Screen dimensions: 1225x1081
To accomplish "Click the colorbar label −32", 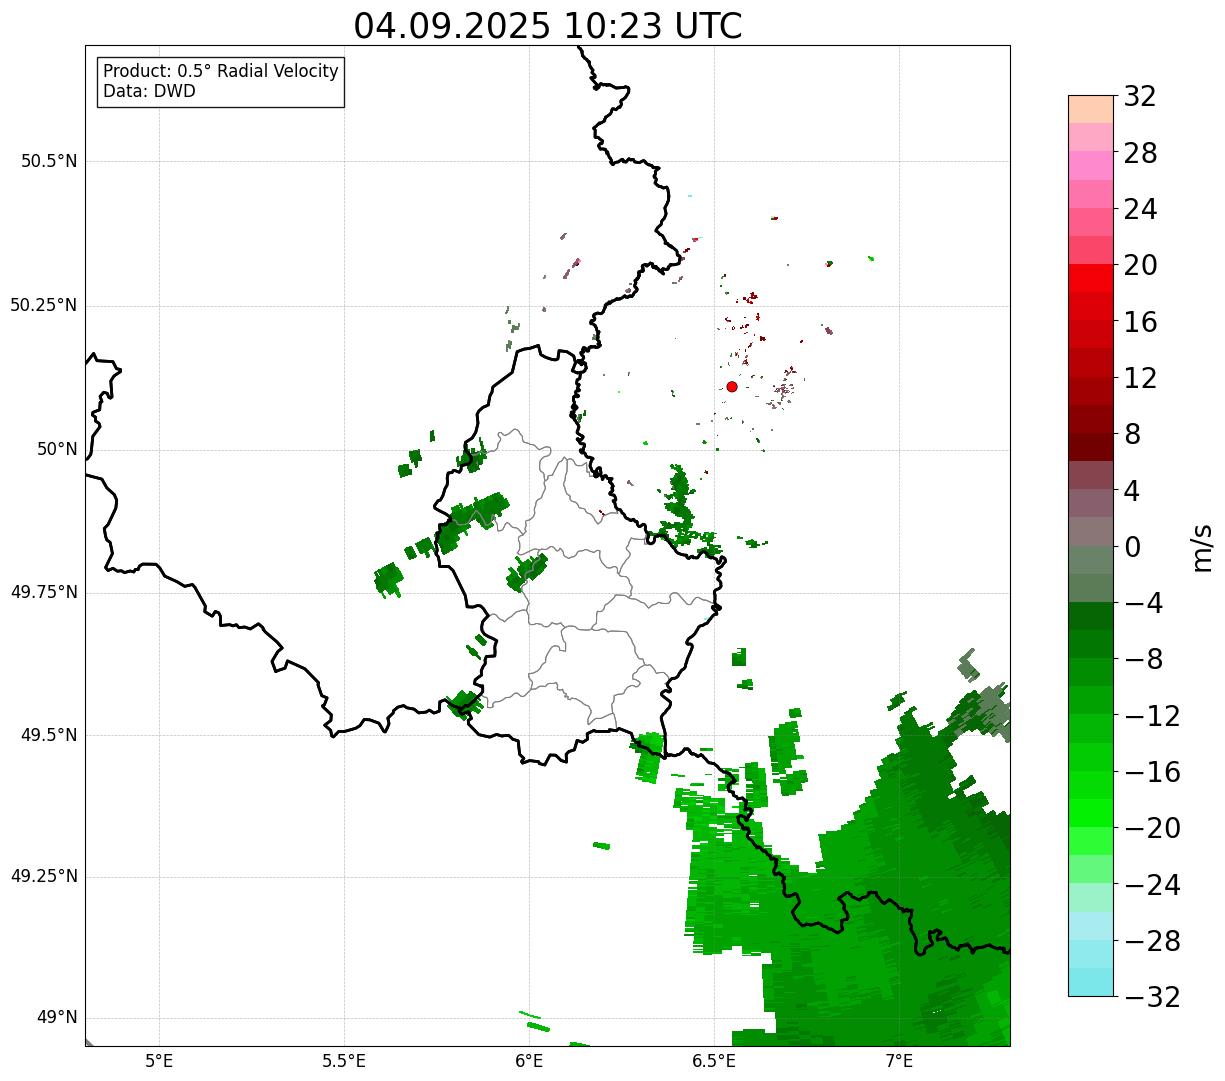I will tap(1152, 997).
